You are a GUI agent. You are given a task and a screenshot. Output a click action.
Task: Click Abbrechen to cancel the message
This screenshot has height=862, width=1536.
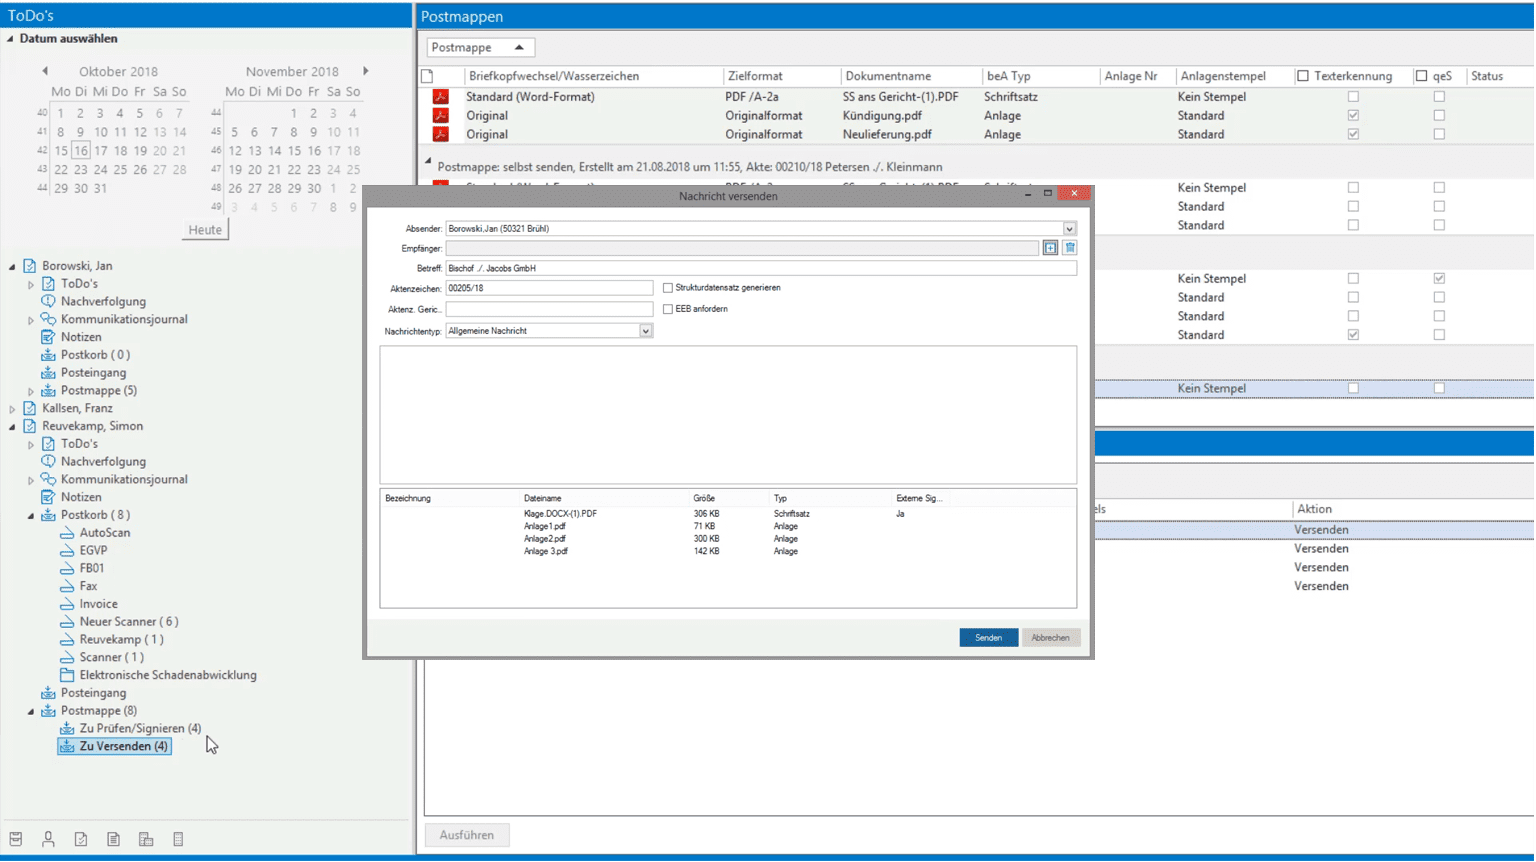[x=1050, y=638]
